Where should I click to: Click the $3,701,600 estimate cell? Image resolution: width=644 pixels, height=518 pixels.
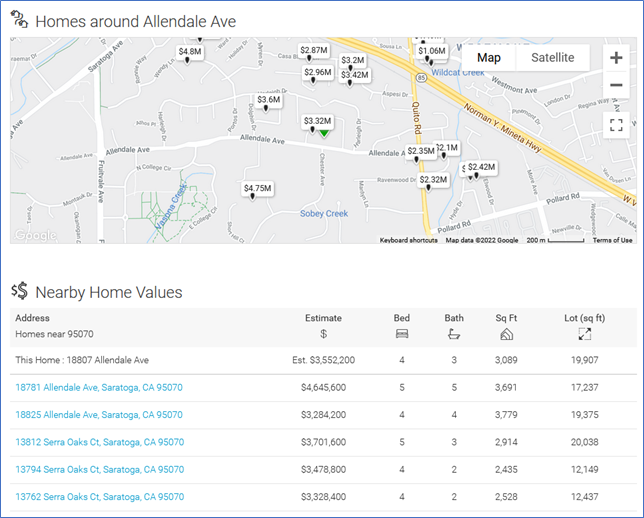(323, 442)
